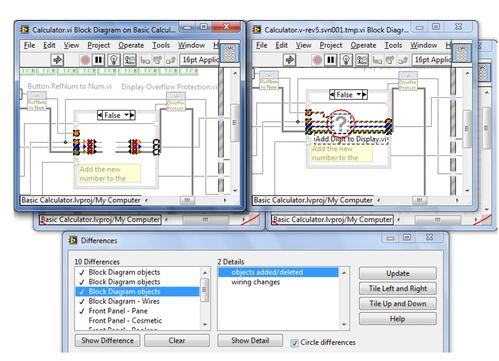Click circled question mark subVI in rev5 diagram
Viewport: 499px width, 361px height.
[x=340, y=123]
